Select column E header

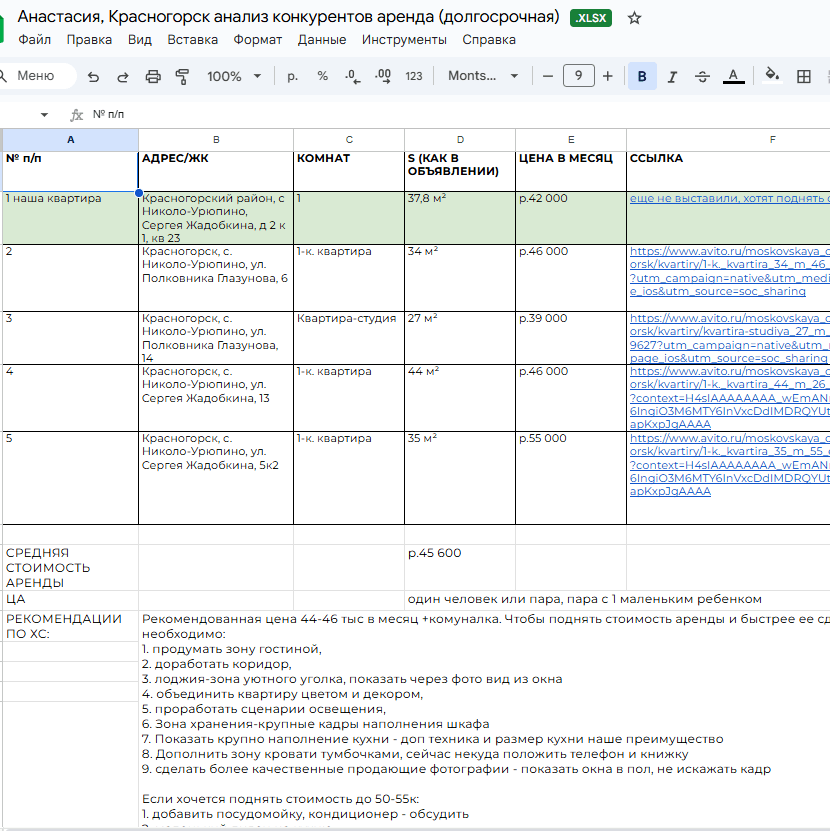coord(571,140)
